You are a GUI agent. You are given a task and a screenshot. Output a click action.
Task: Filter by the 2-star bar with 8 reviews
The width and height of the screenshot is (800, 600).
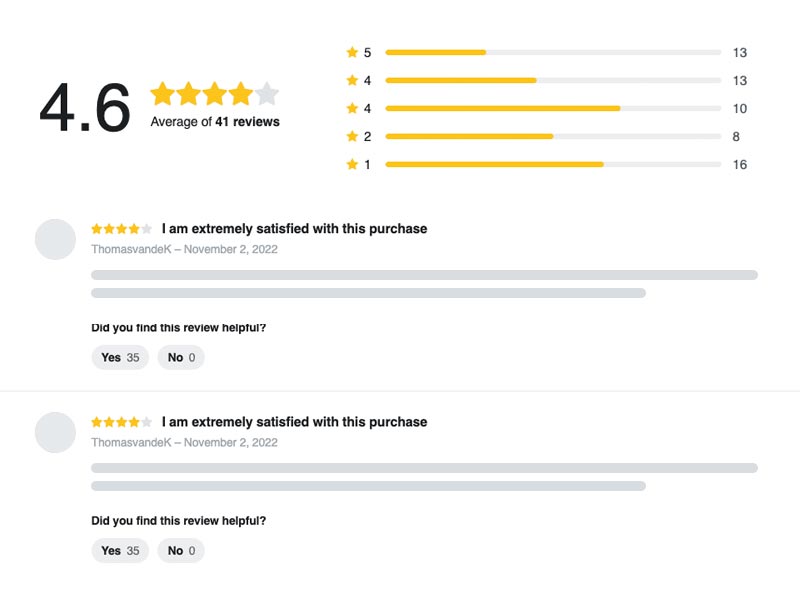(553, 136)
